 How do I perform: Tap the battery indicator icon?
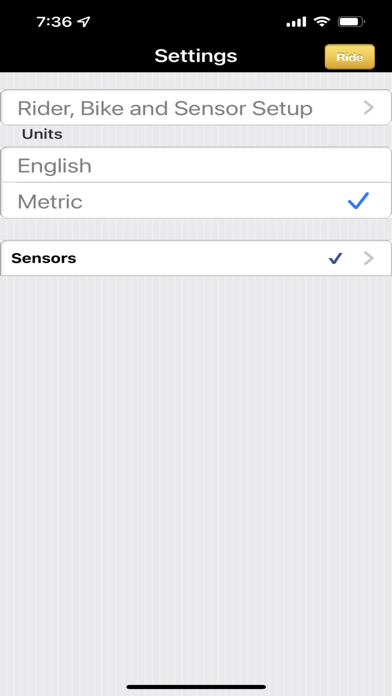click(351, 21)
